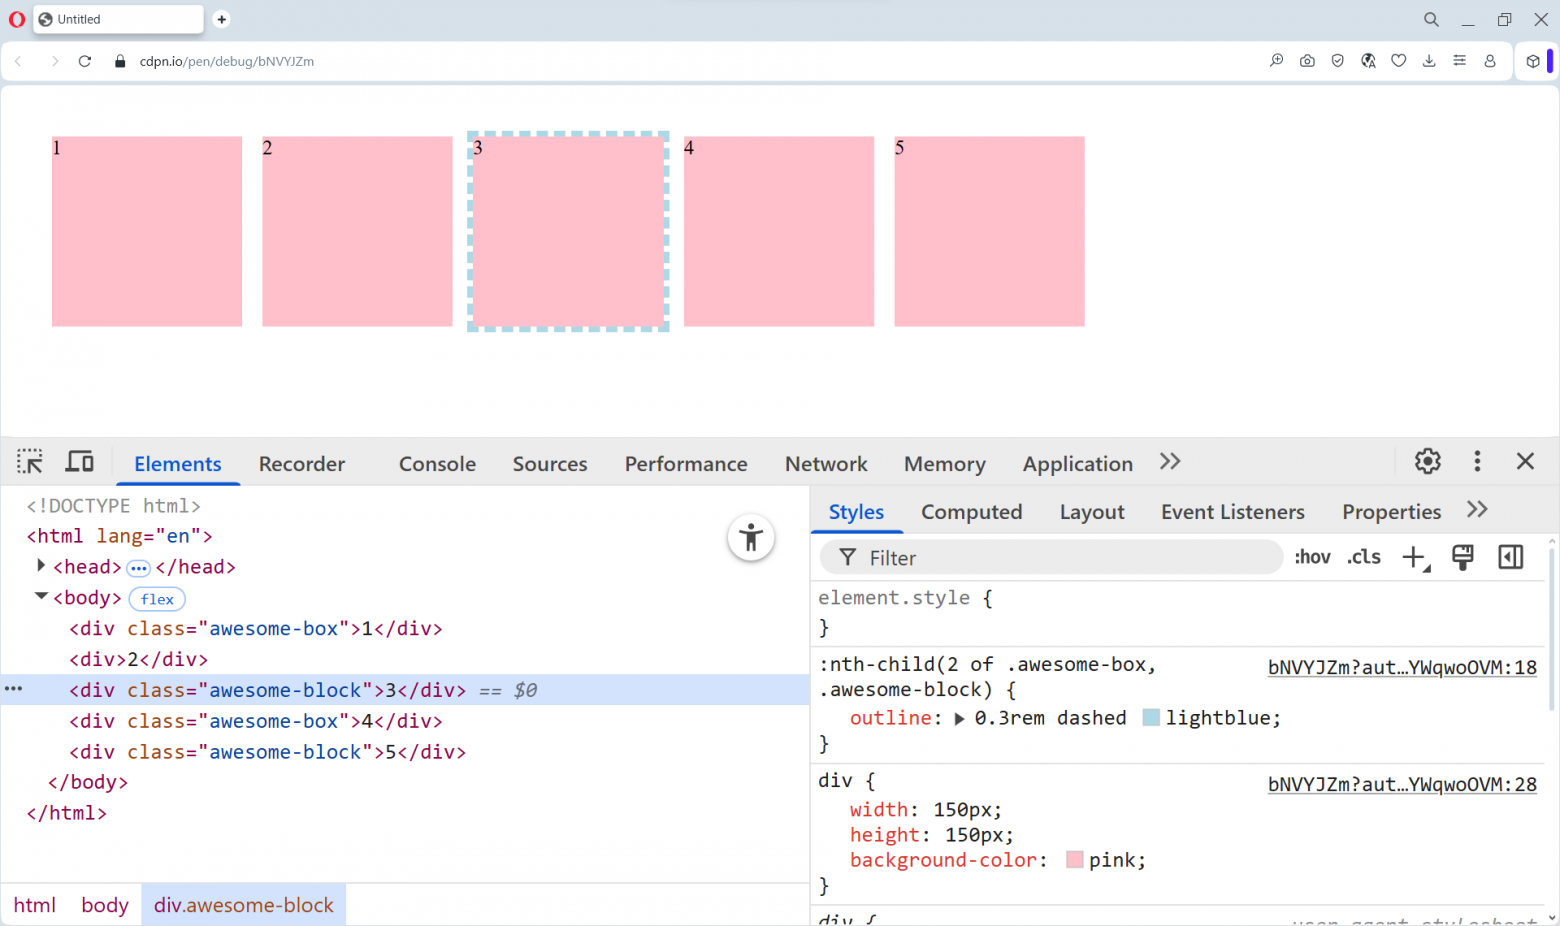The image size is (1560, 926).
Task: Open the Network panel
Action: 825,463
